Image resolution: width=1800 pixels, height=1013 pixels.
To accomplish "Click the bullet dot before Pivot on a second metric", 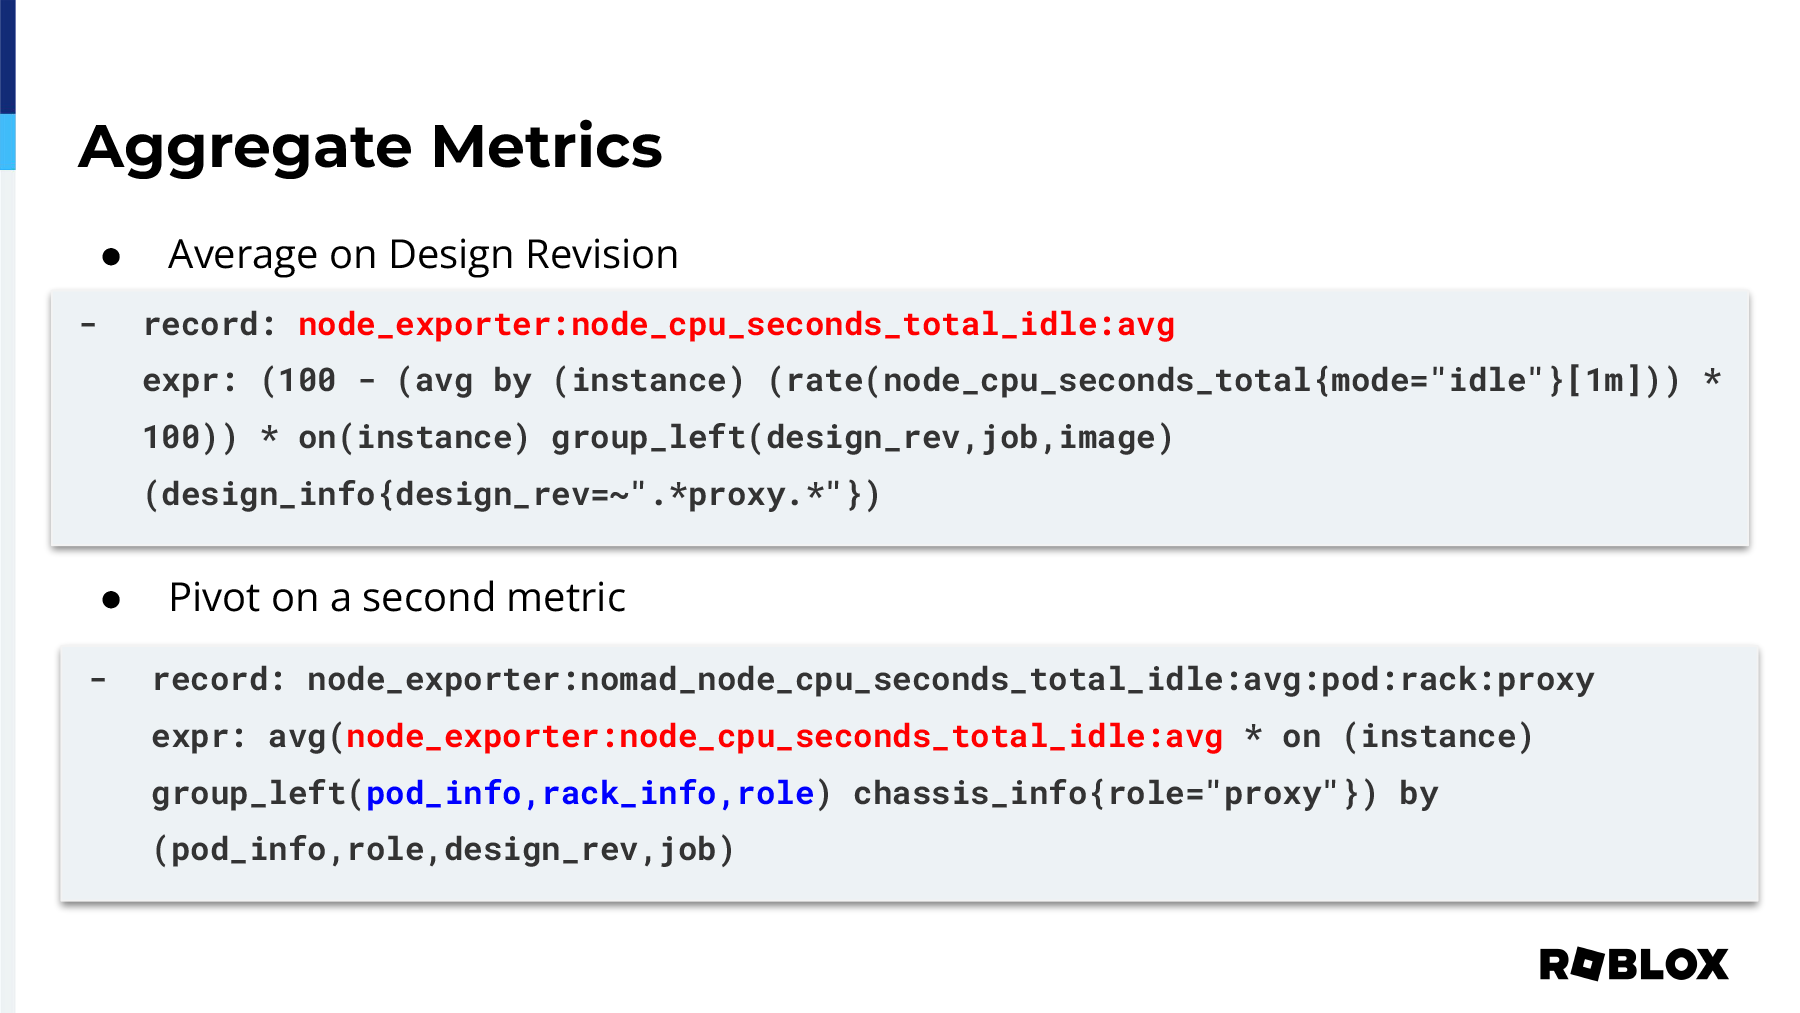I will [111, 600].
